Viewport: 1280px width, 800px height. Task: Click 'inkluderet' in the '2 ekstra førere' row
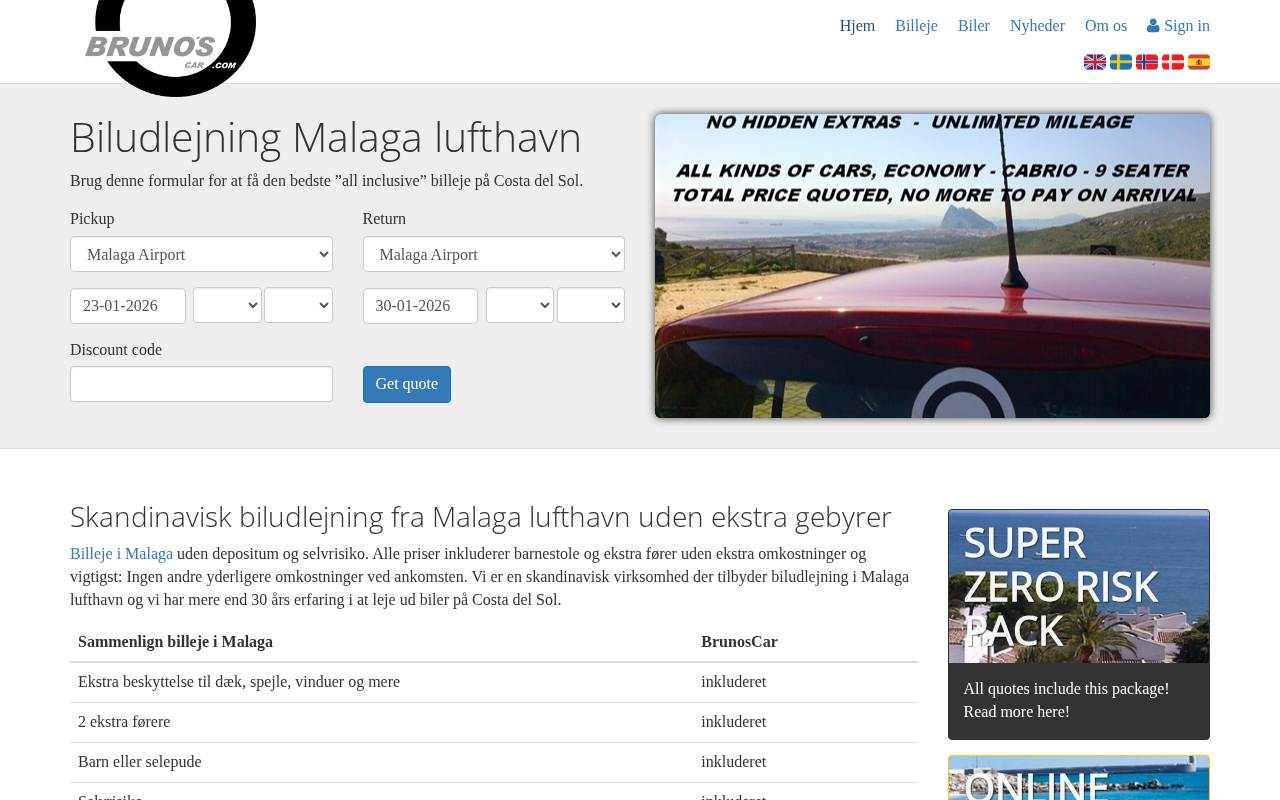coord(734,722)
